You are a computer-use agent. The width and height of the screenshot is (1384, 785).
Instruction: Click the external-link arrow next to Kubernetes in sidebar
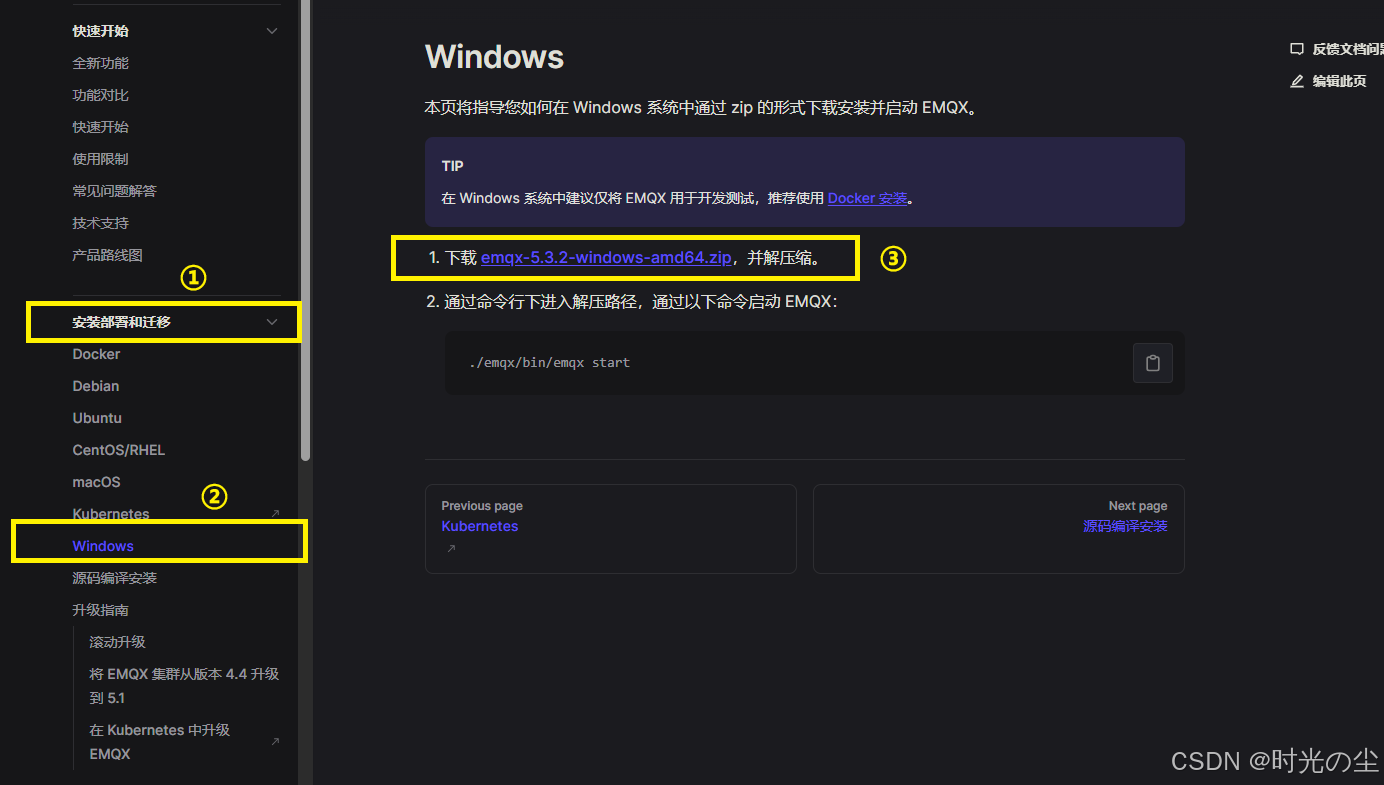(275, 514)
